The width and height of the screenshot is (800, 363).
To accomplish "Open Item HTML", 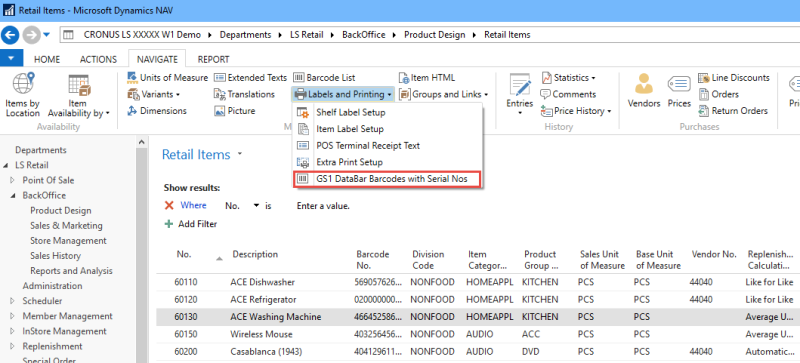I will point(427,78).
